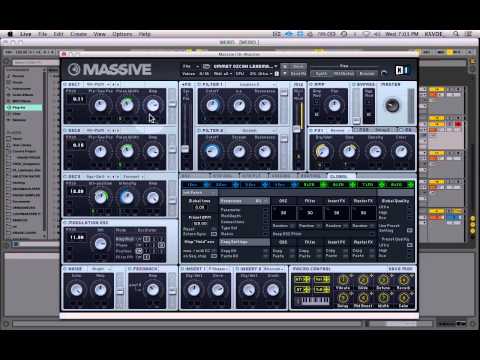Click the Filter 2 Cutoff knob
The width and height of the screenshot is (480, 360).
click(x=212, y=151)
